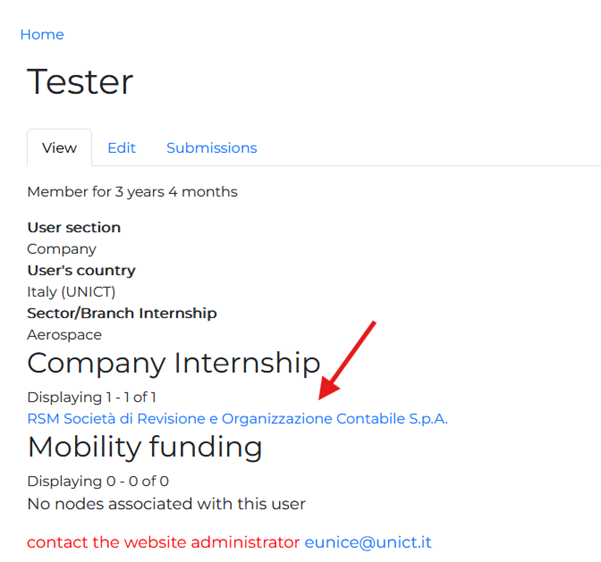Screen dimensions: 601x562
Task: Click the eunice@unict.it email link
Action: (368, 542)
